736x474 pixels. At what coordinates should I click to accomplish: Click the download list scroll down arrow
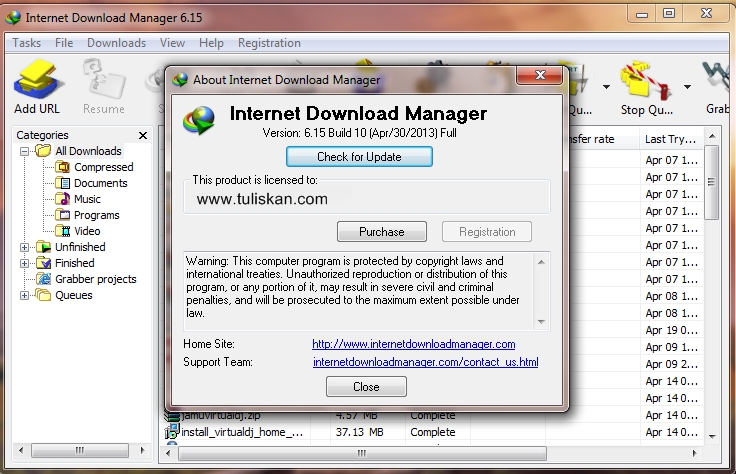tap(712, 436)
